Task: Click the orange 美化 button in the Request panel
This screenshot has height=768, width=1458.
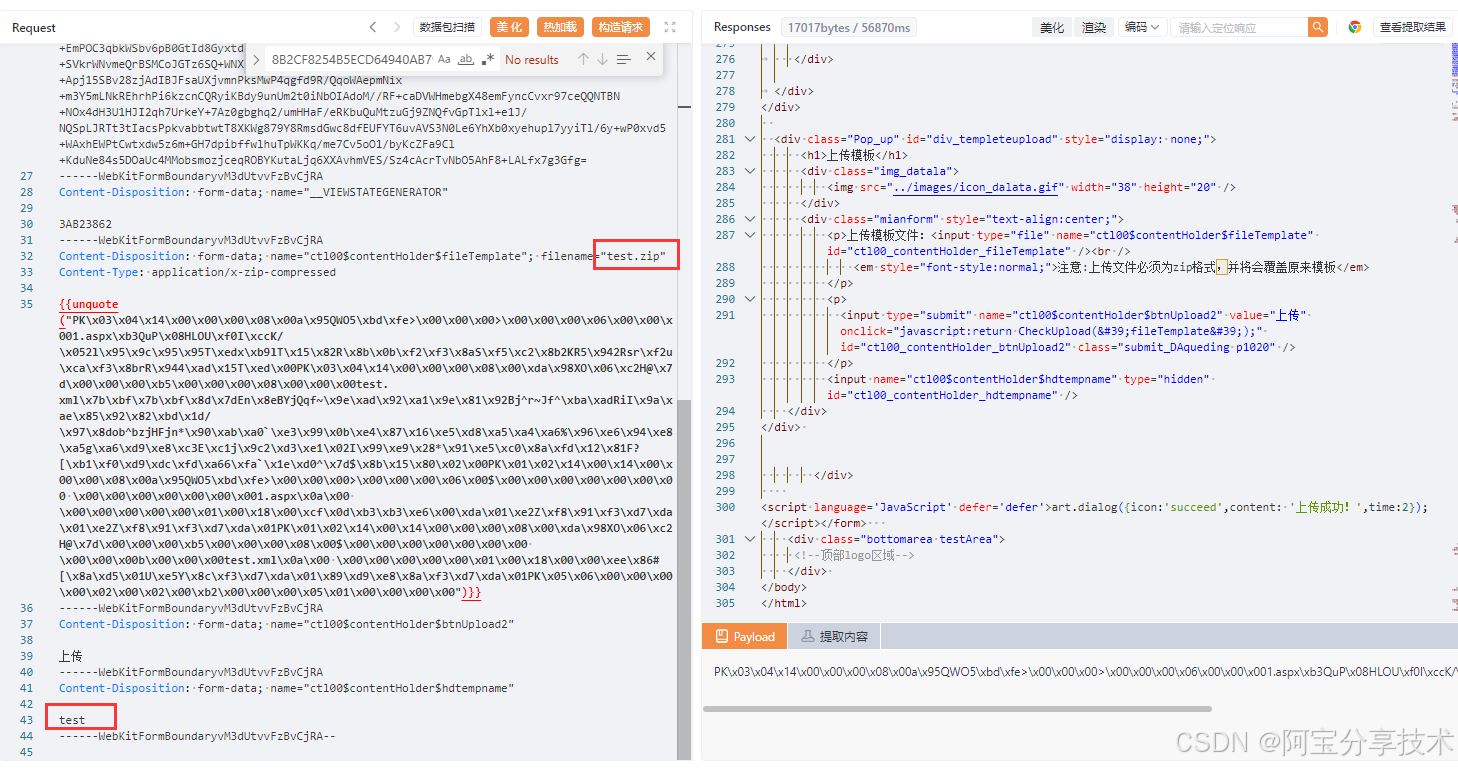Action: tap(509, 27)
